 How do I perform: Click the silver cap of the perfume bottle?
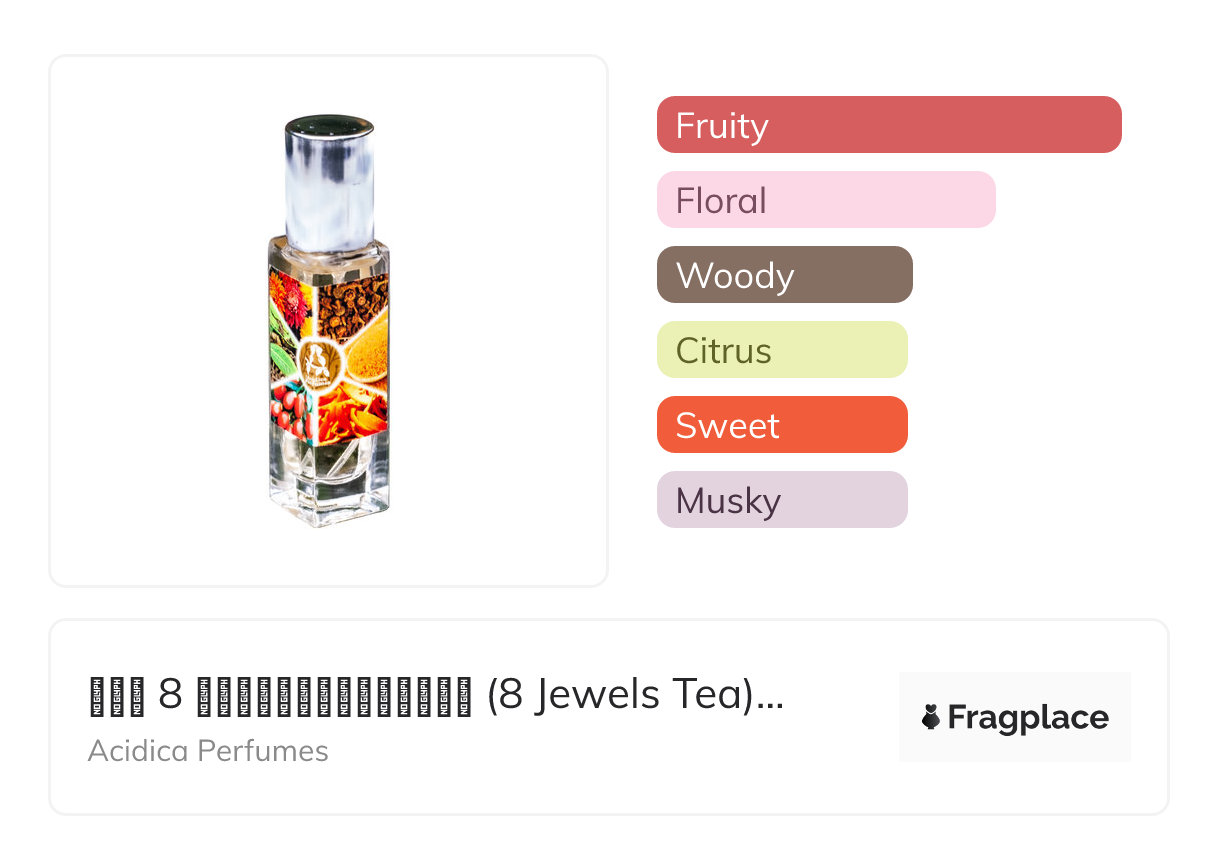click(x=329, y=180)
